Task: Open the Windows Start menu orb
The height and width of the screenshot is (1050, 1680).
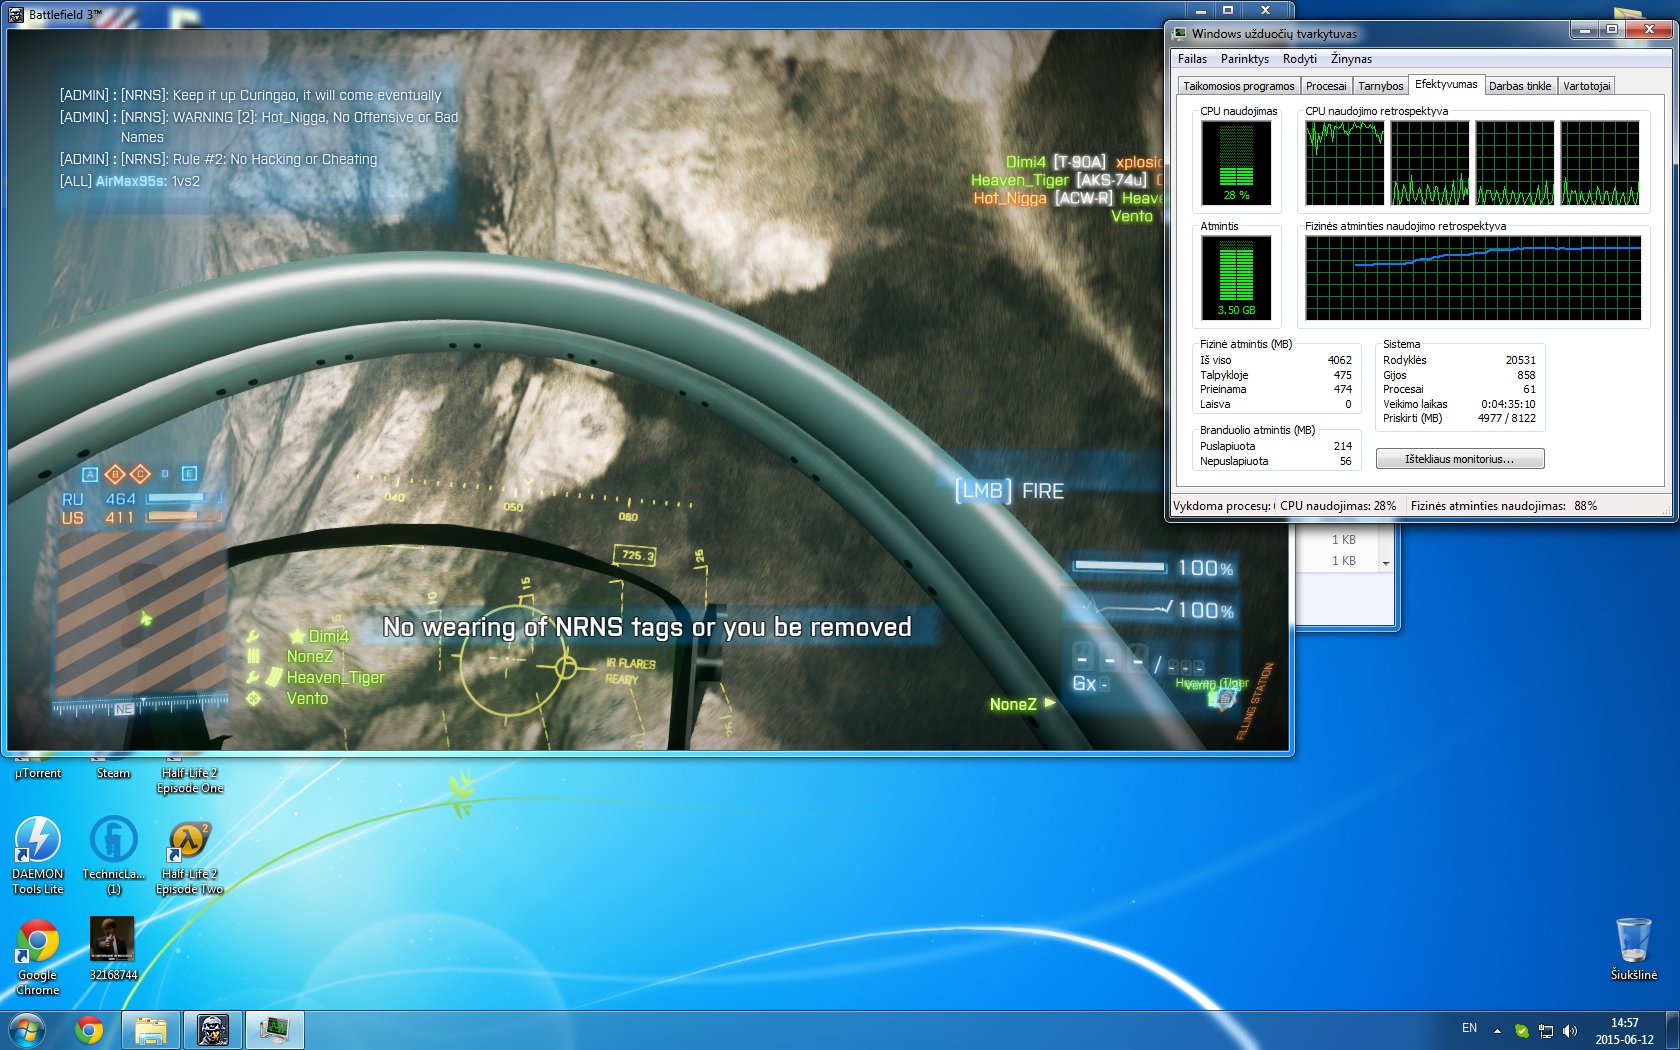Action: [x=27, y=1030]
